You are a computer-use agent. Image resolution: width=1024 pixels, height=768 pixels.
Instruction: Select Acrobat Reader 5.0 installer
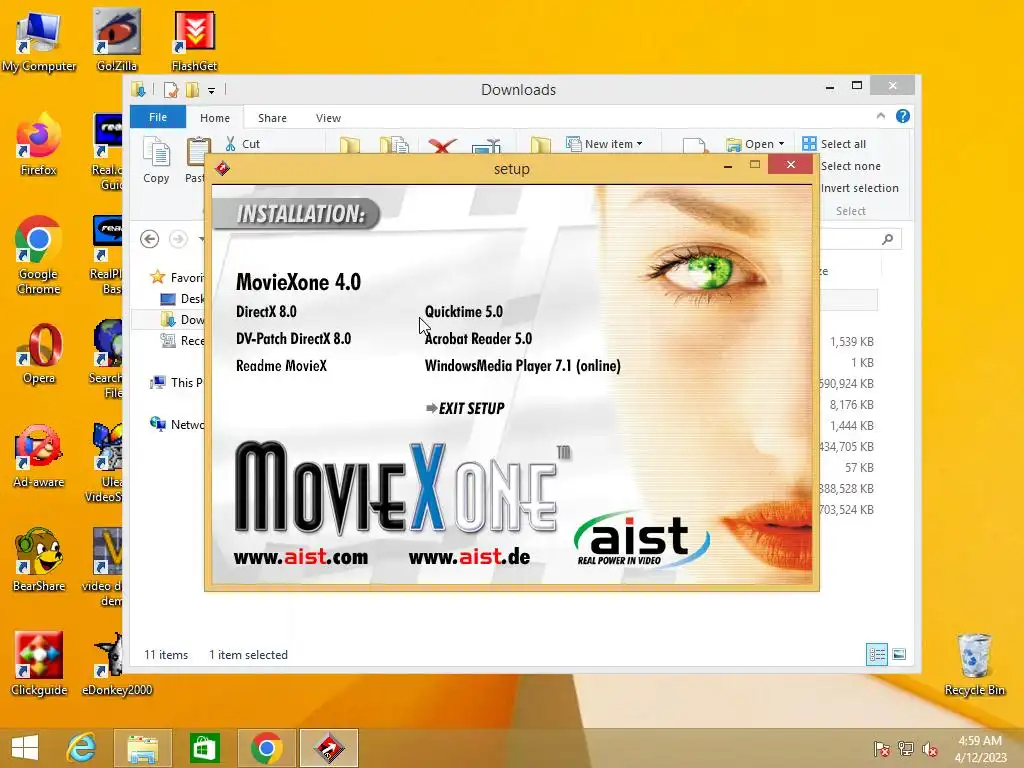[478, 338]
